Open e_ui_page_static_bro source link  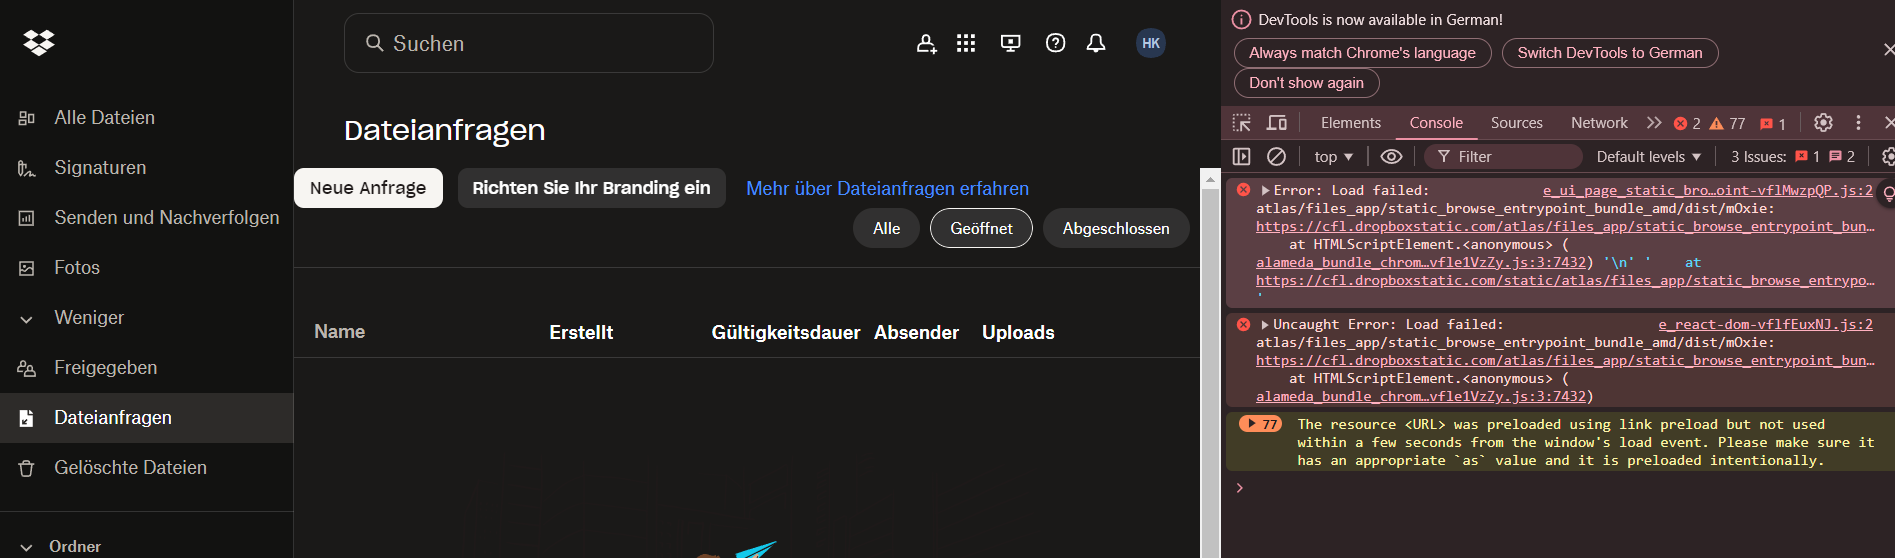click(1707, 190)
